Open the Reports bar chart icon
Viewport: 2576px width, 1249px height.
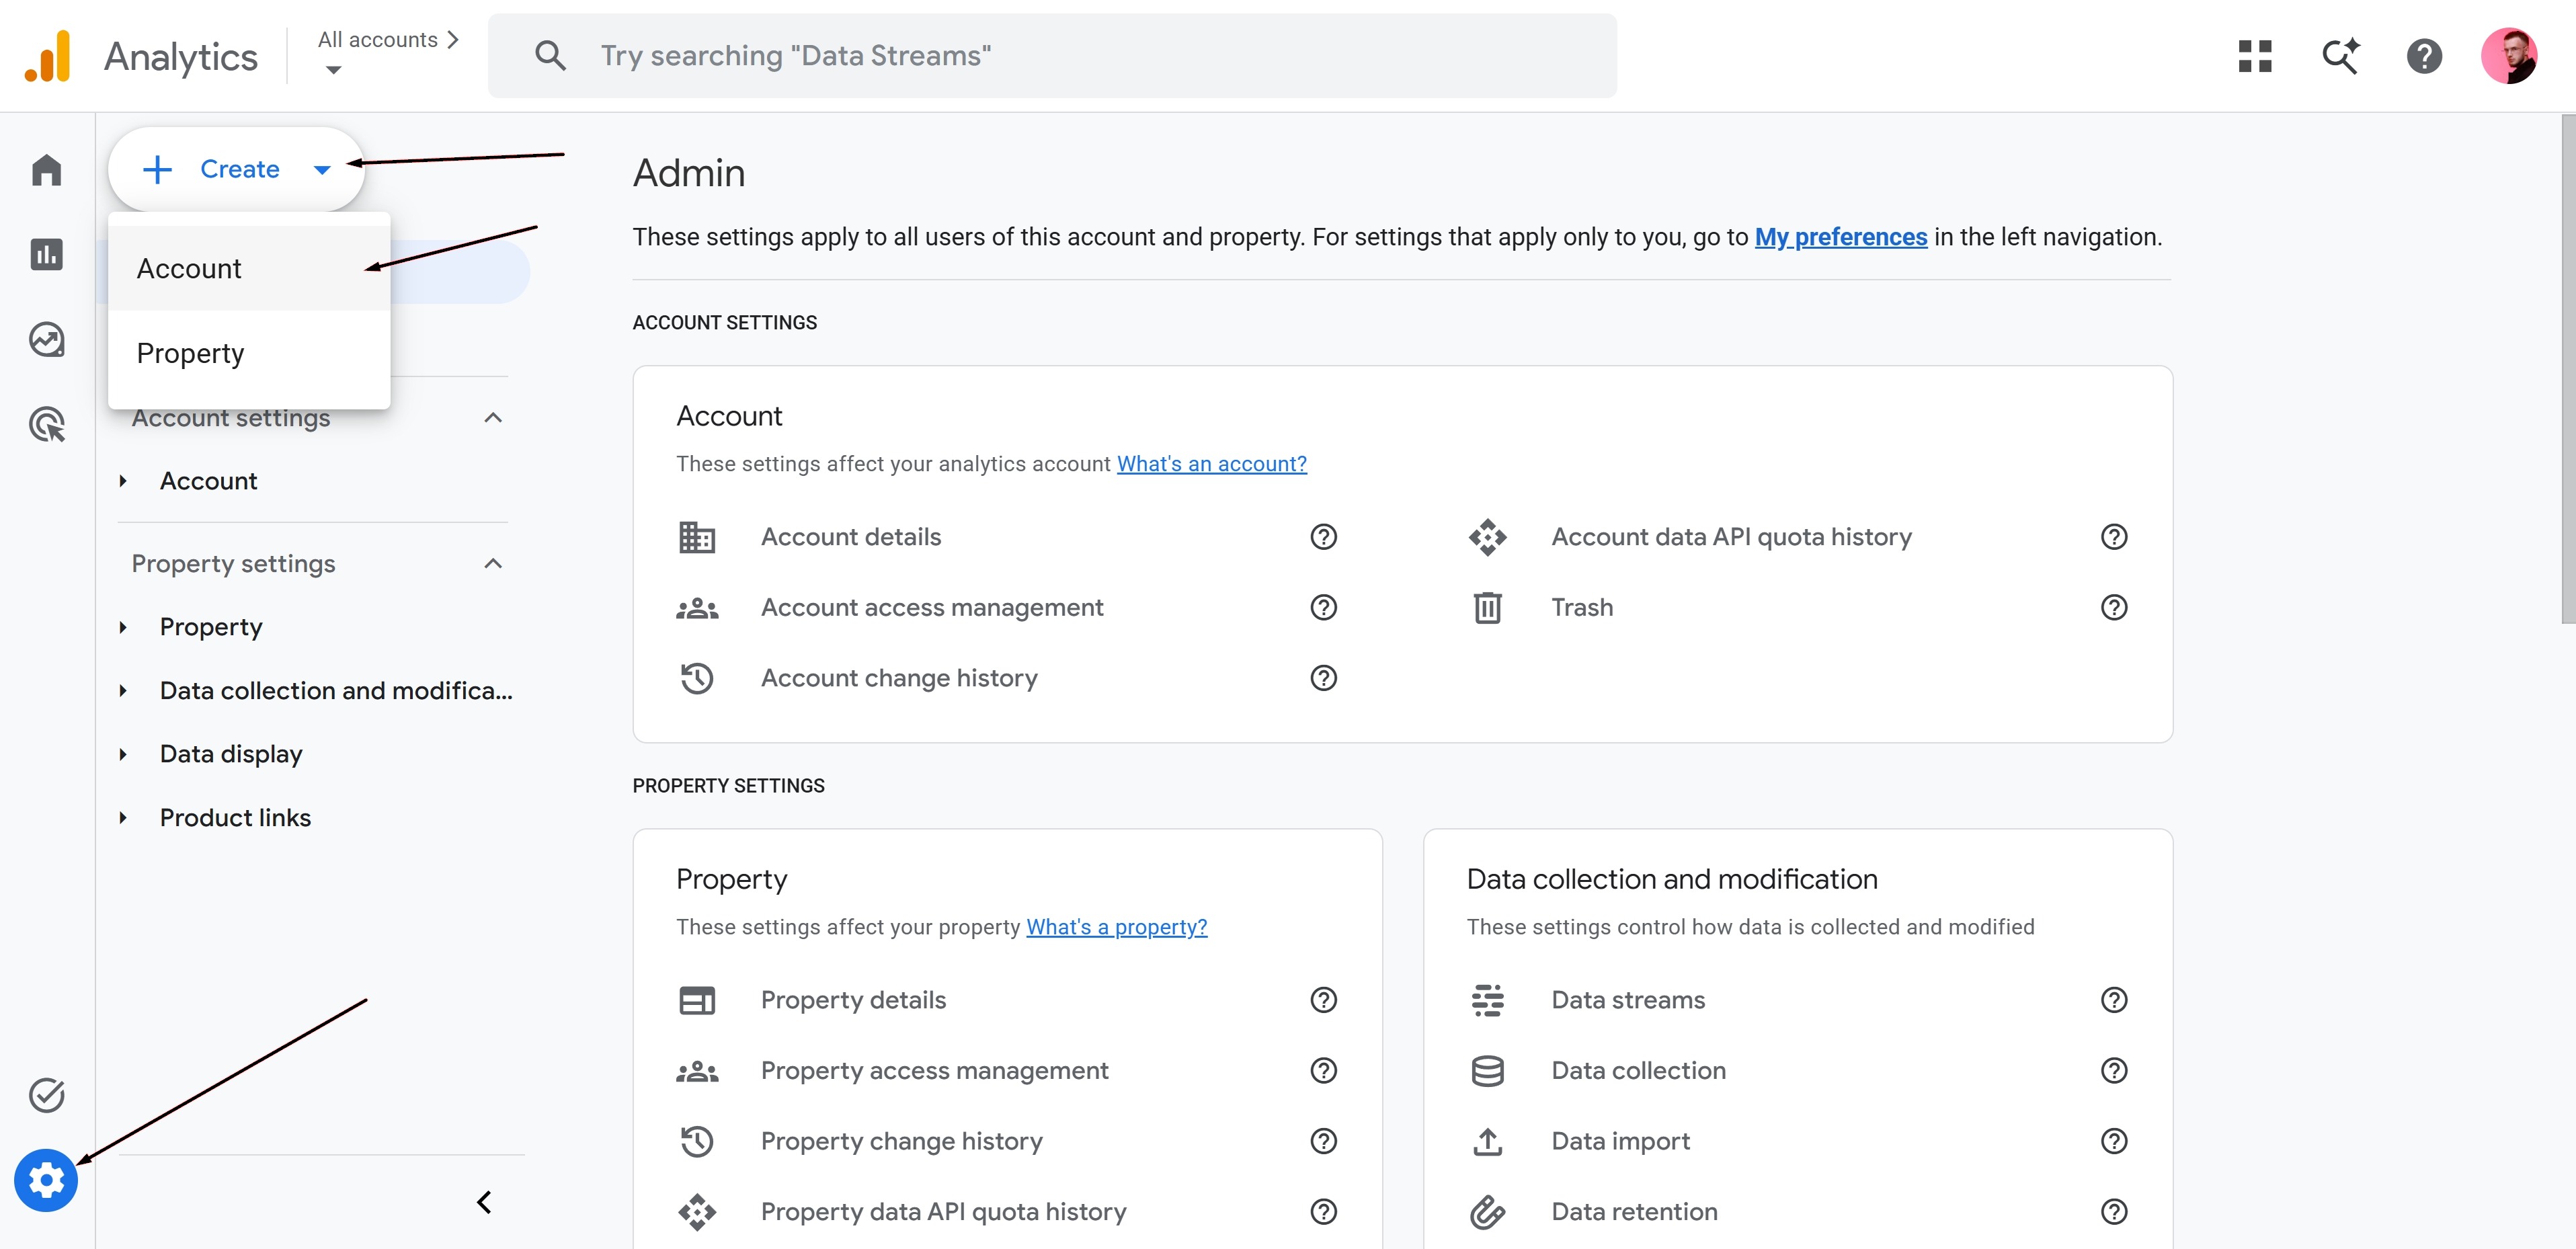(46, 255)
